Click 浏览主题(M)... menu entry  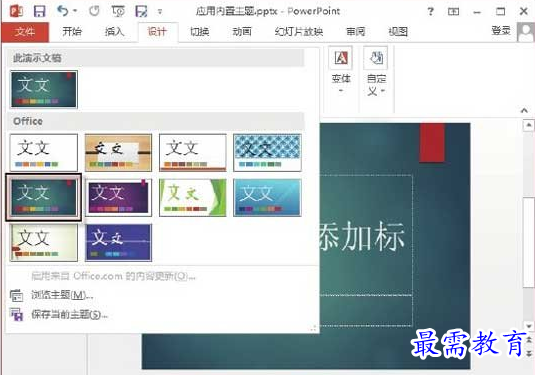pos(62,295)
